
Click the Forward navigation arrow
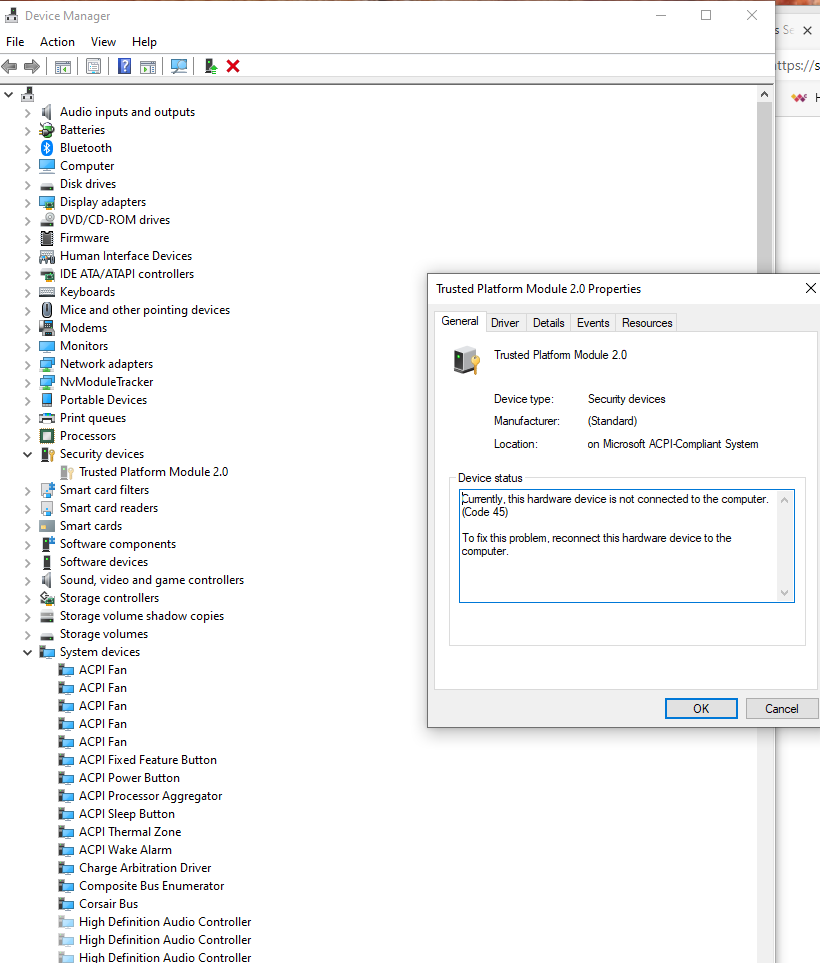[x=31, y=66]
